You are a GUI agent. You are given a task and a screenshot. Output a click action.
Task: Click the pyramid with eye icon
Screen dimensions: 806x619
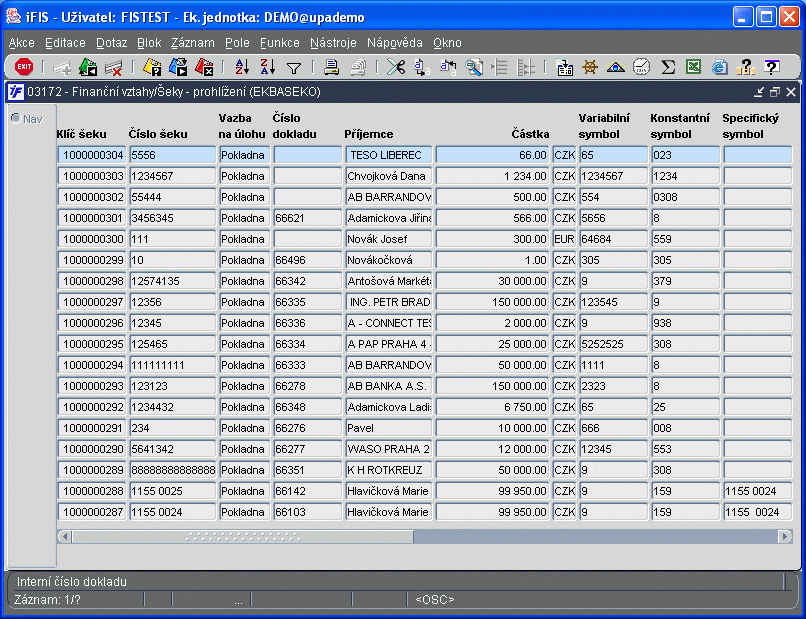pos(615,67)
